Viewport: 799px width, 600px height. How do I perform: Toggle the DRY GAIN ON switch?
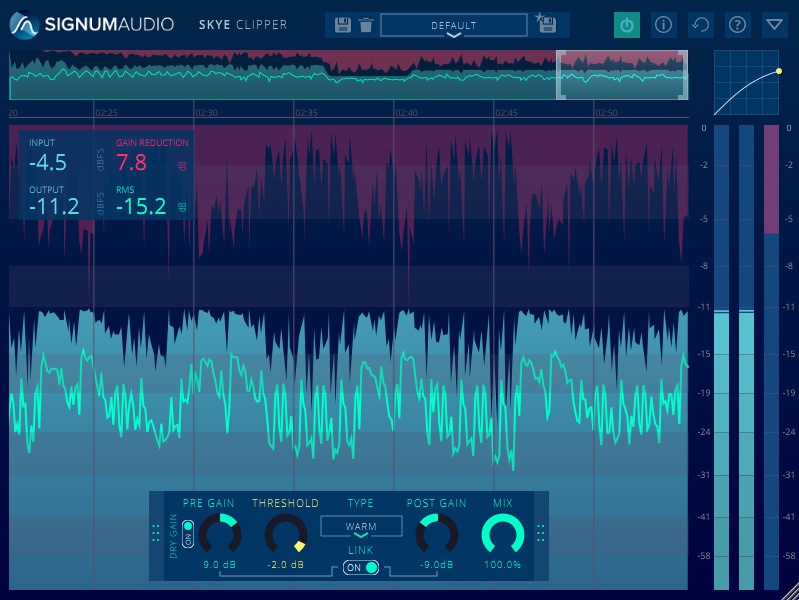188,534
